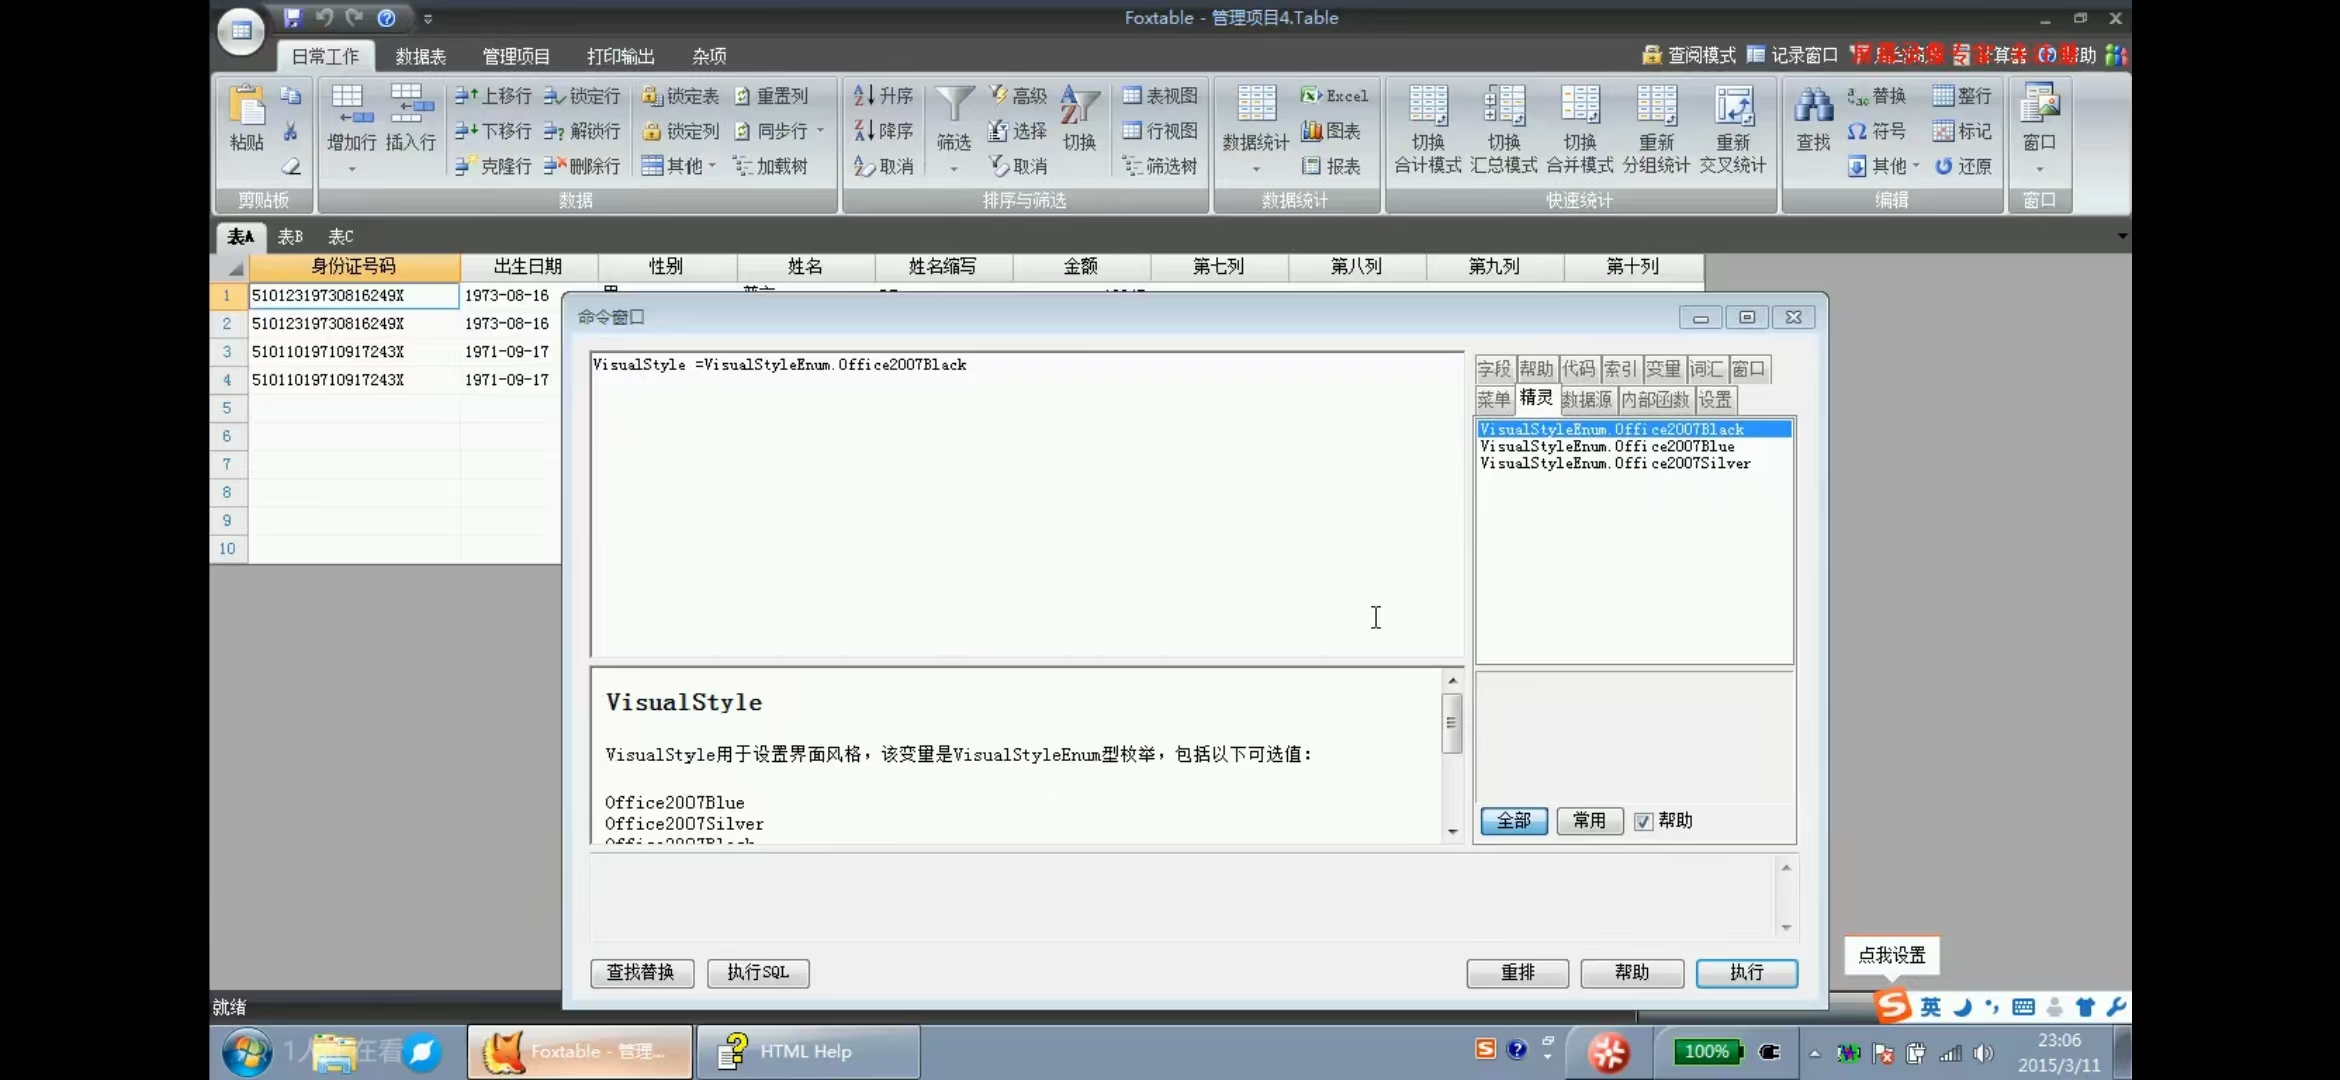The image size is (2340, 1080).
Task: Click Delete Row (删除行)
Action: tap(582, 166)
